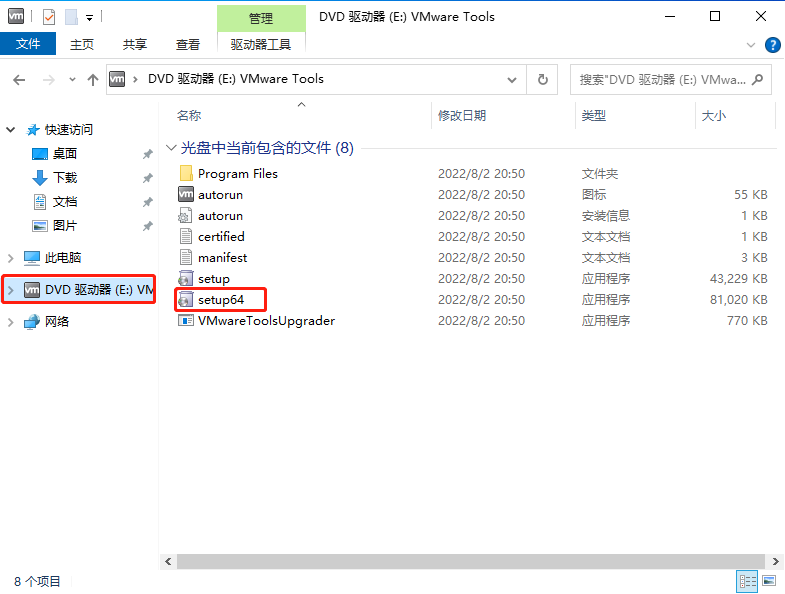Viewport: 785px width, 594px height.
Task: Click the pin icon beside 下载
Action: click(x=147, y=178)
